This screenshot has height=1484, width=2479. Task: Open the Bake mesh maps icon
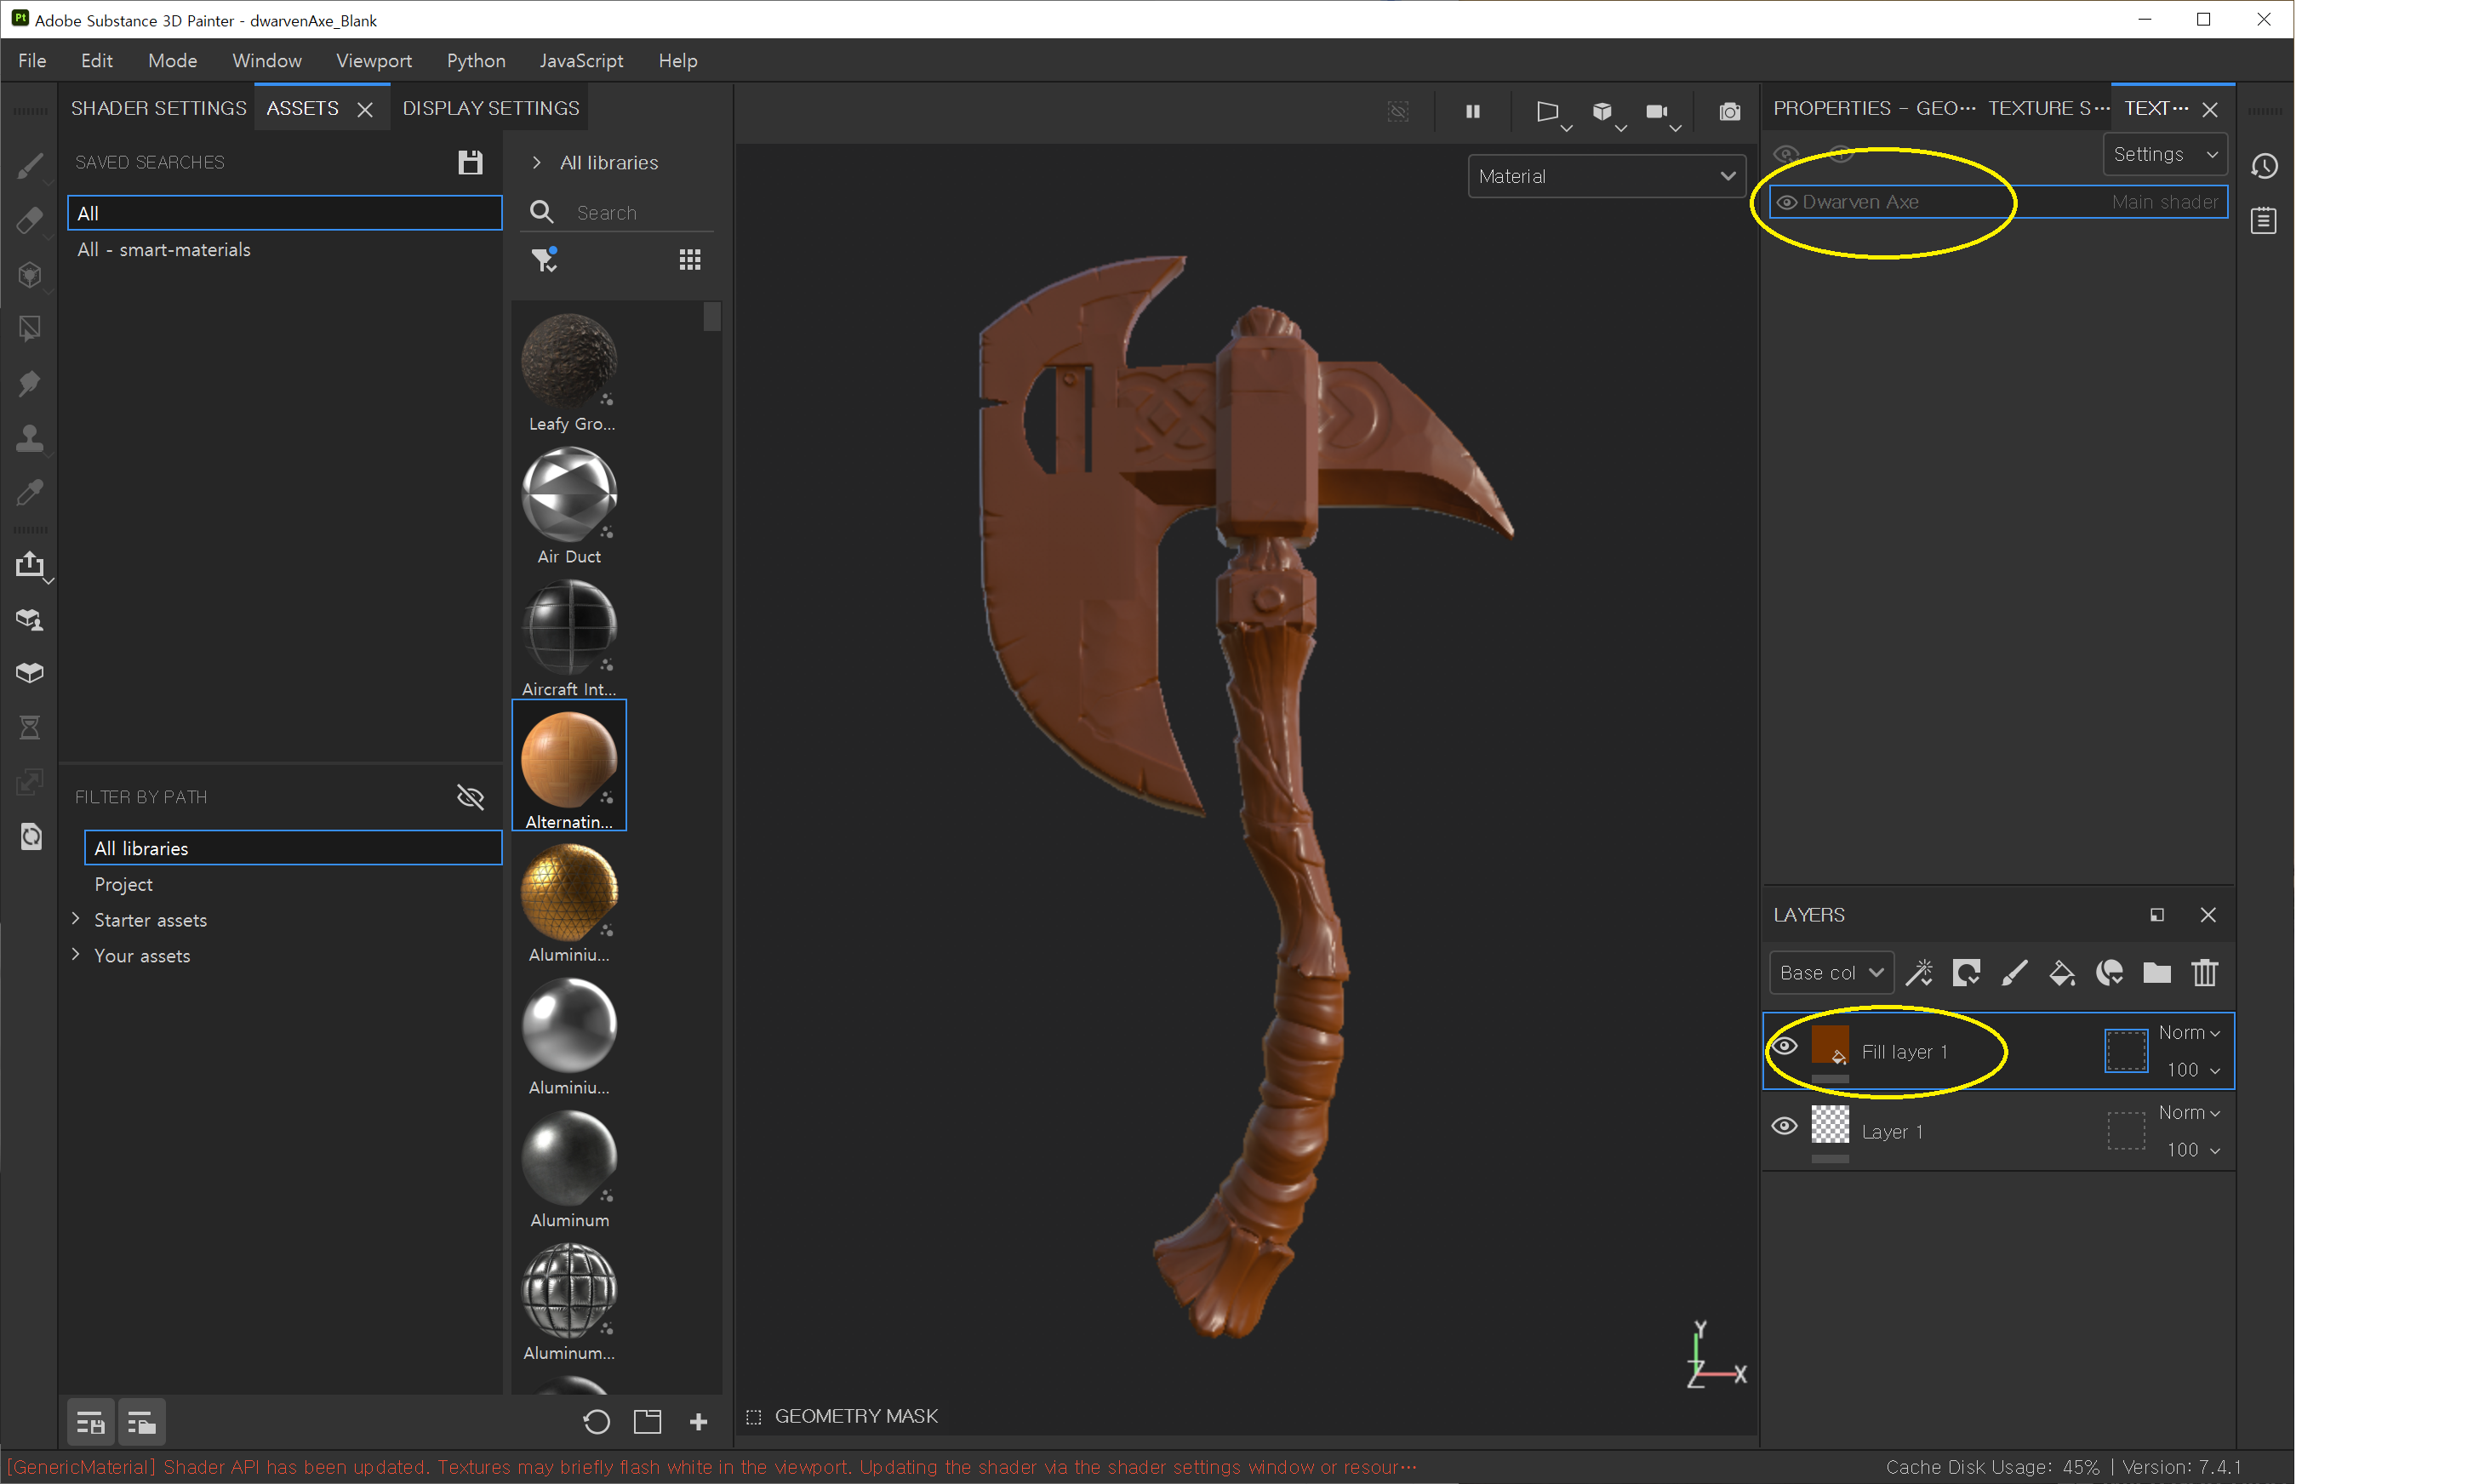(x=30, y=619)
